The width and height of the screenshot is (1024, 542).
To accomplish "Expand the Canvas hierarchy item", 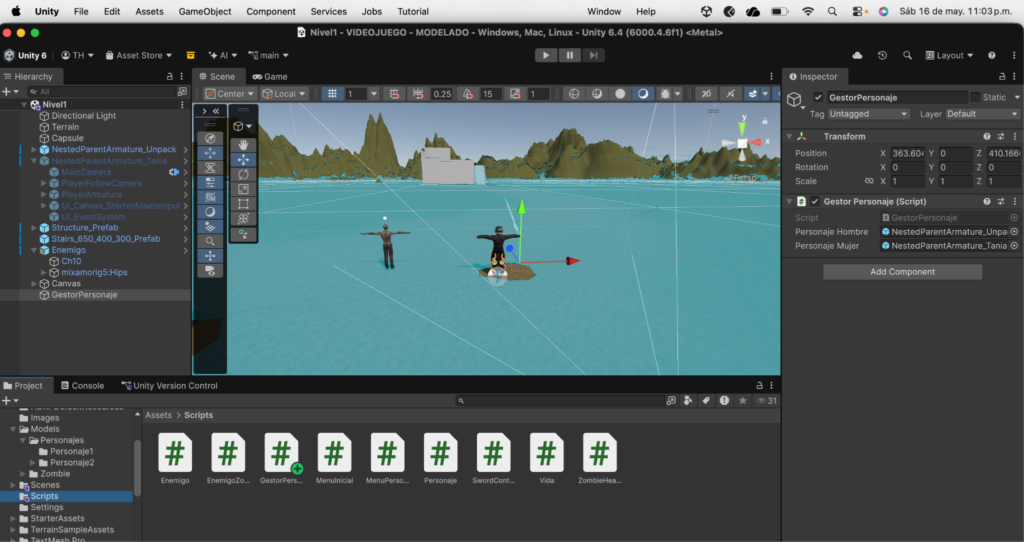I will pos(34,284).
